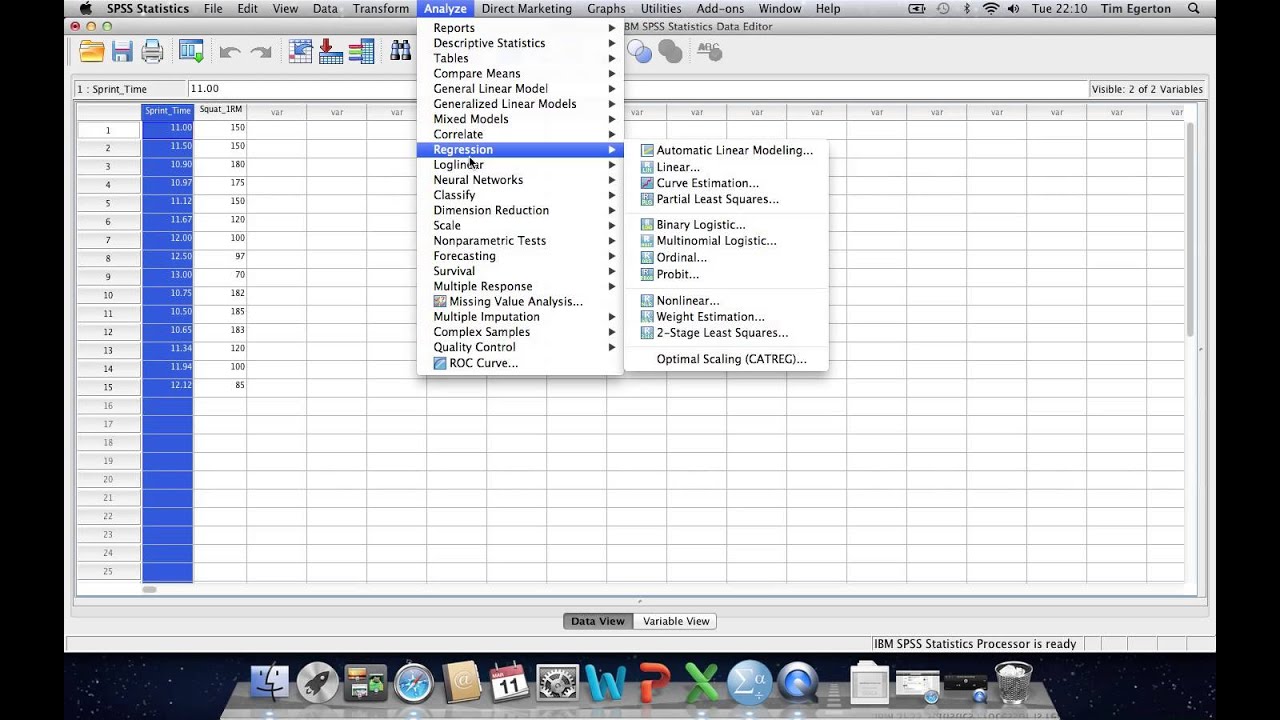Open the Graphs menu
The width and height of the screenshot is (1280, 720).
(606, 9)
